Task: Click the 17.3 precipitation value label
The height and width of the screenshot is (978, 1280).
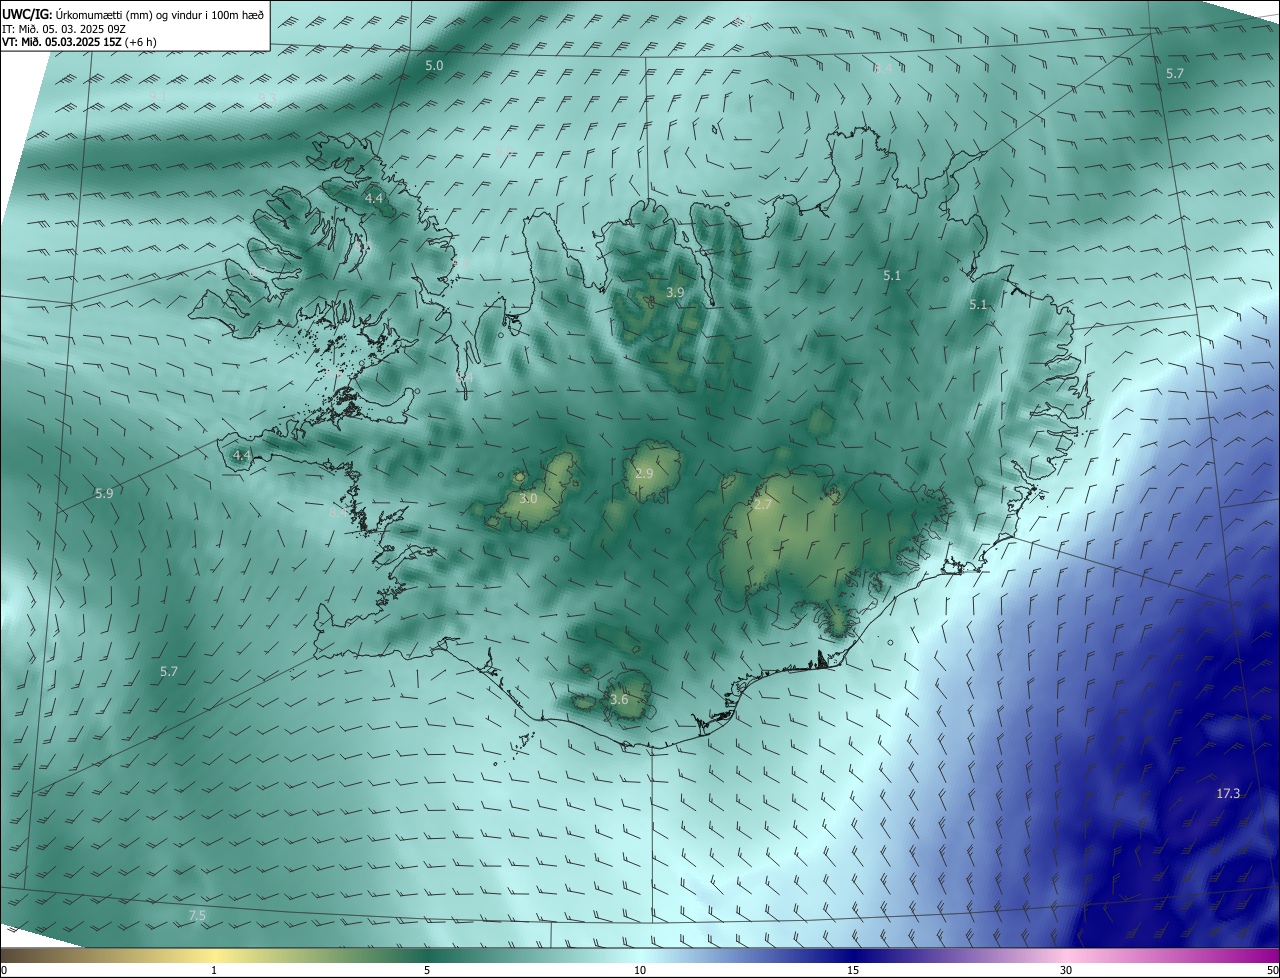Action: click(x=1228, y=793)
